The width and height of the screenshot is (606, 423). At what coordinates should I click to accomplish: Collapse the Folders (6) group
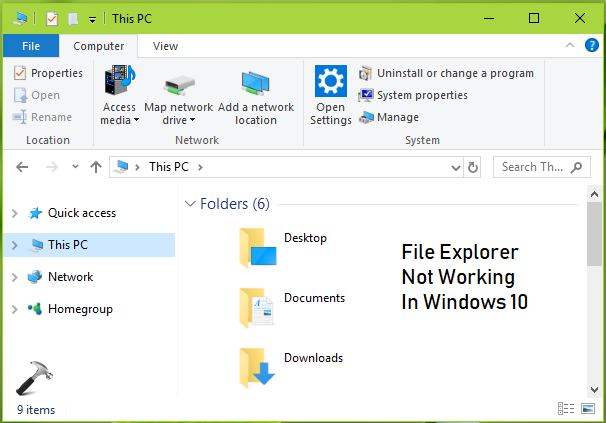click(190, 203)
